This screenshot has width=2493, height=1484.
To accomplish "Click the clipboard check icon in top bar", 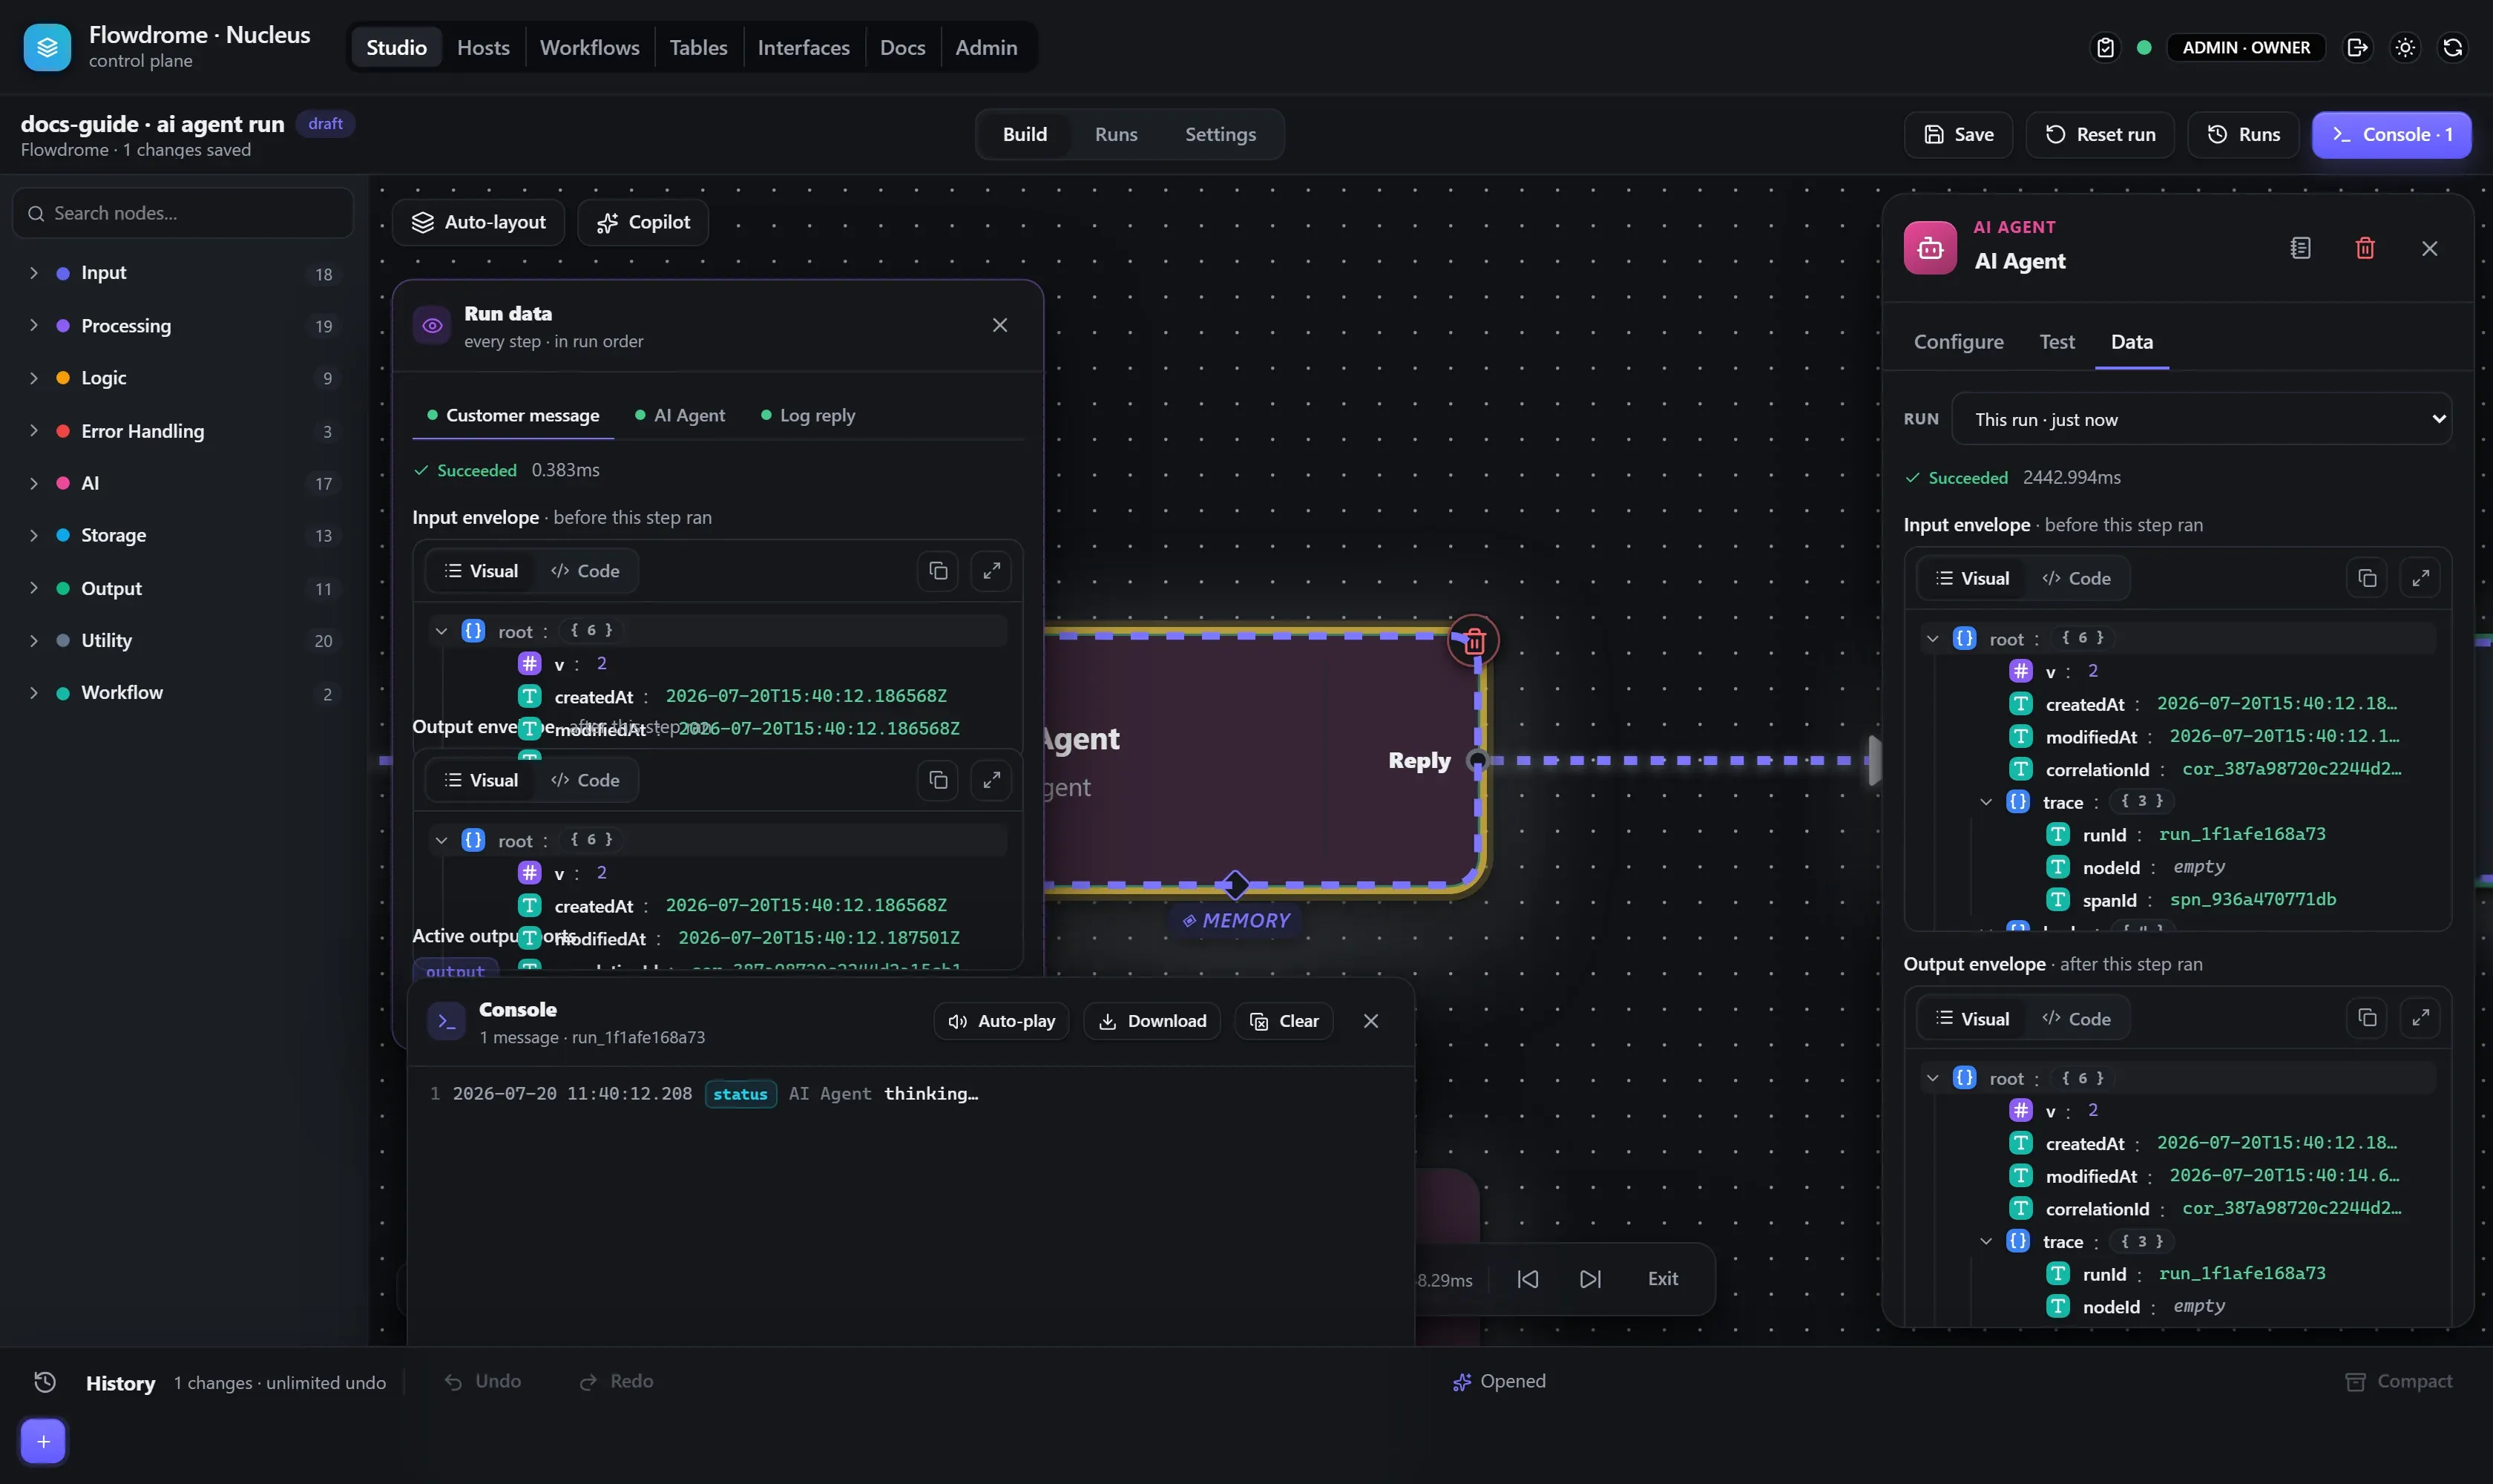I will pyautogui.click(x=2105, y=47).
